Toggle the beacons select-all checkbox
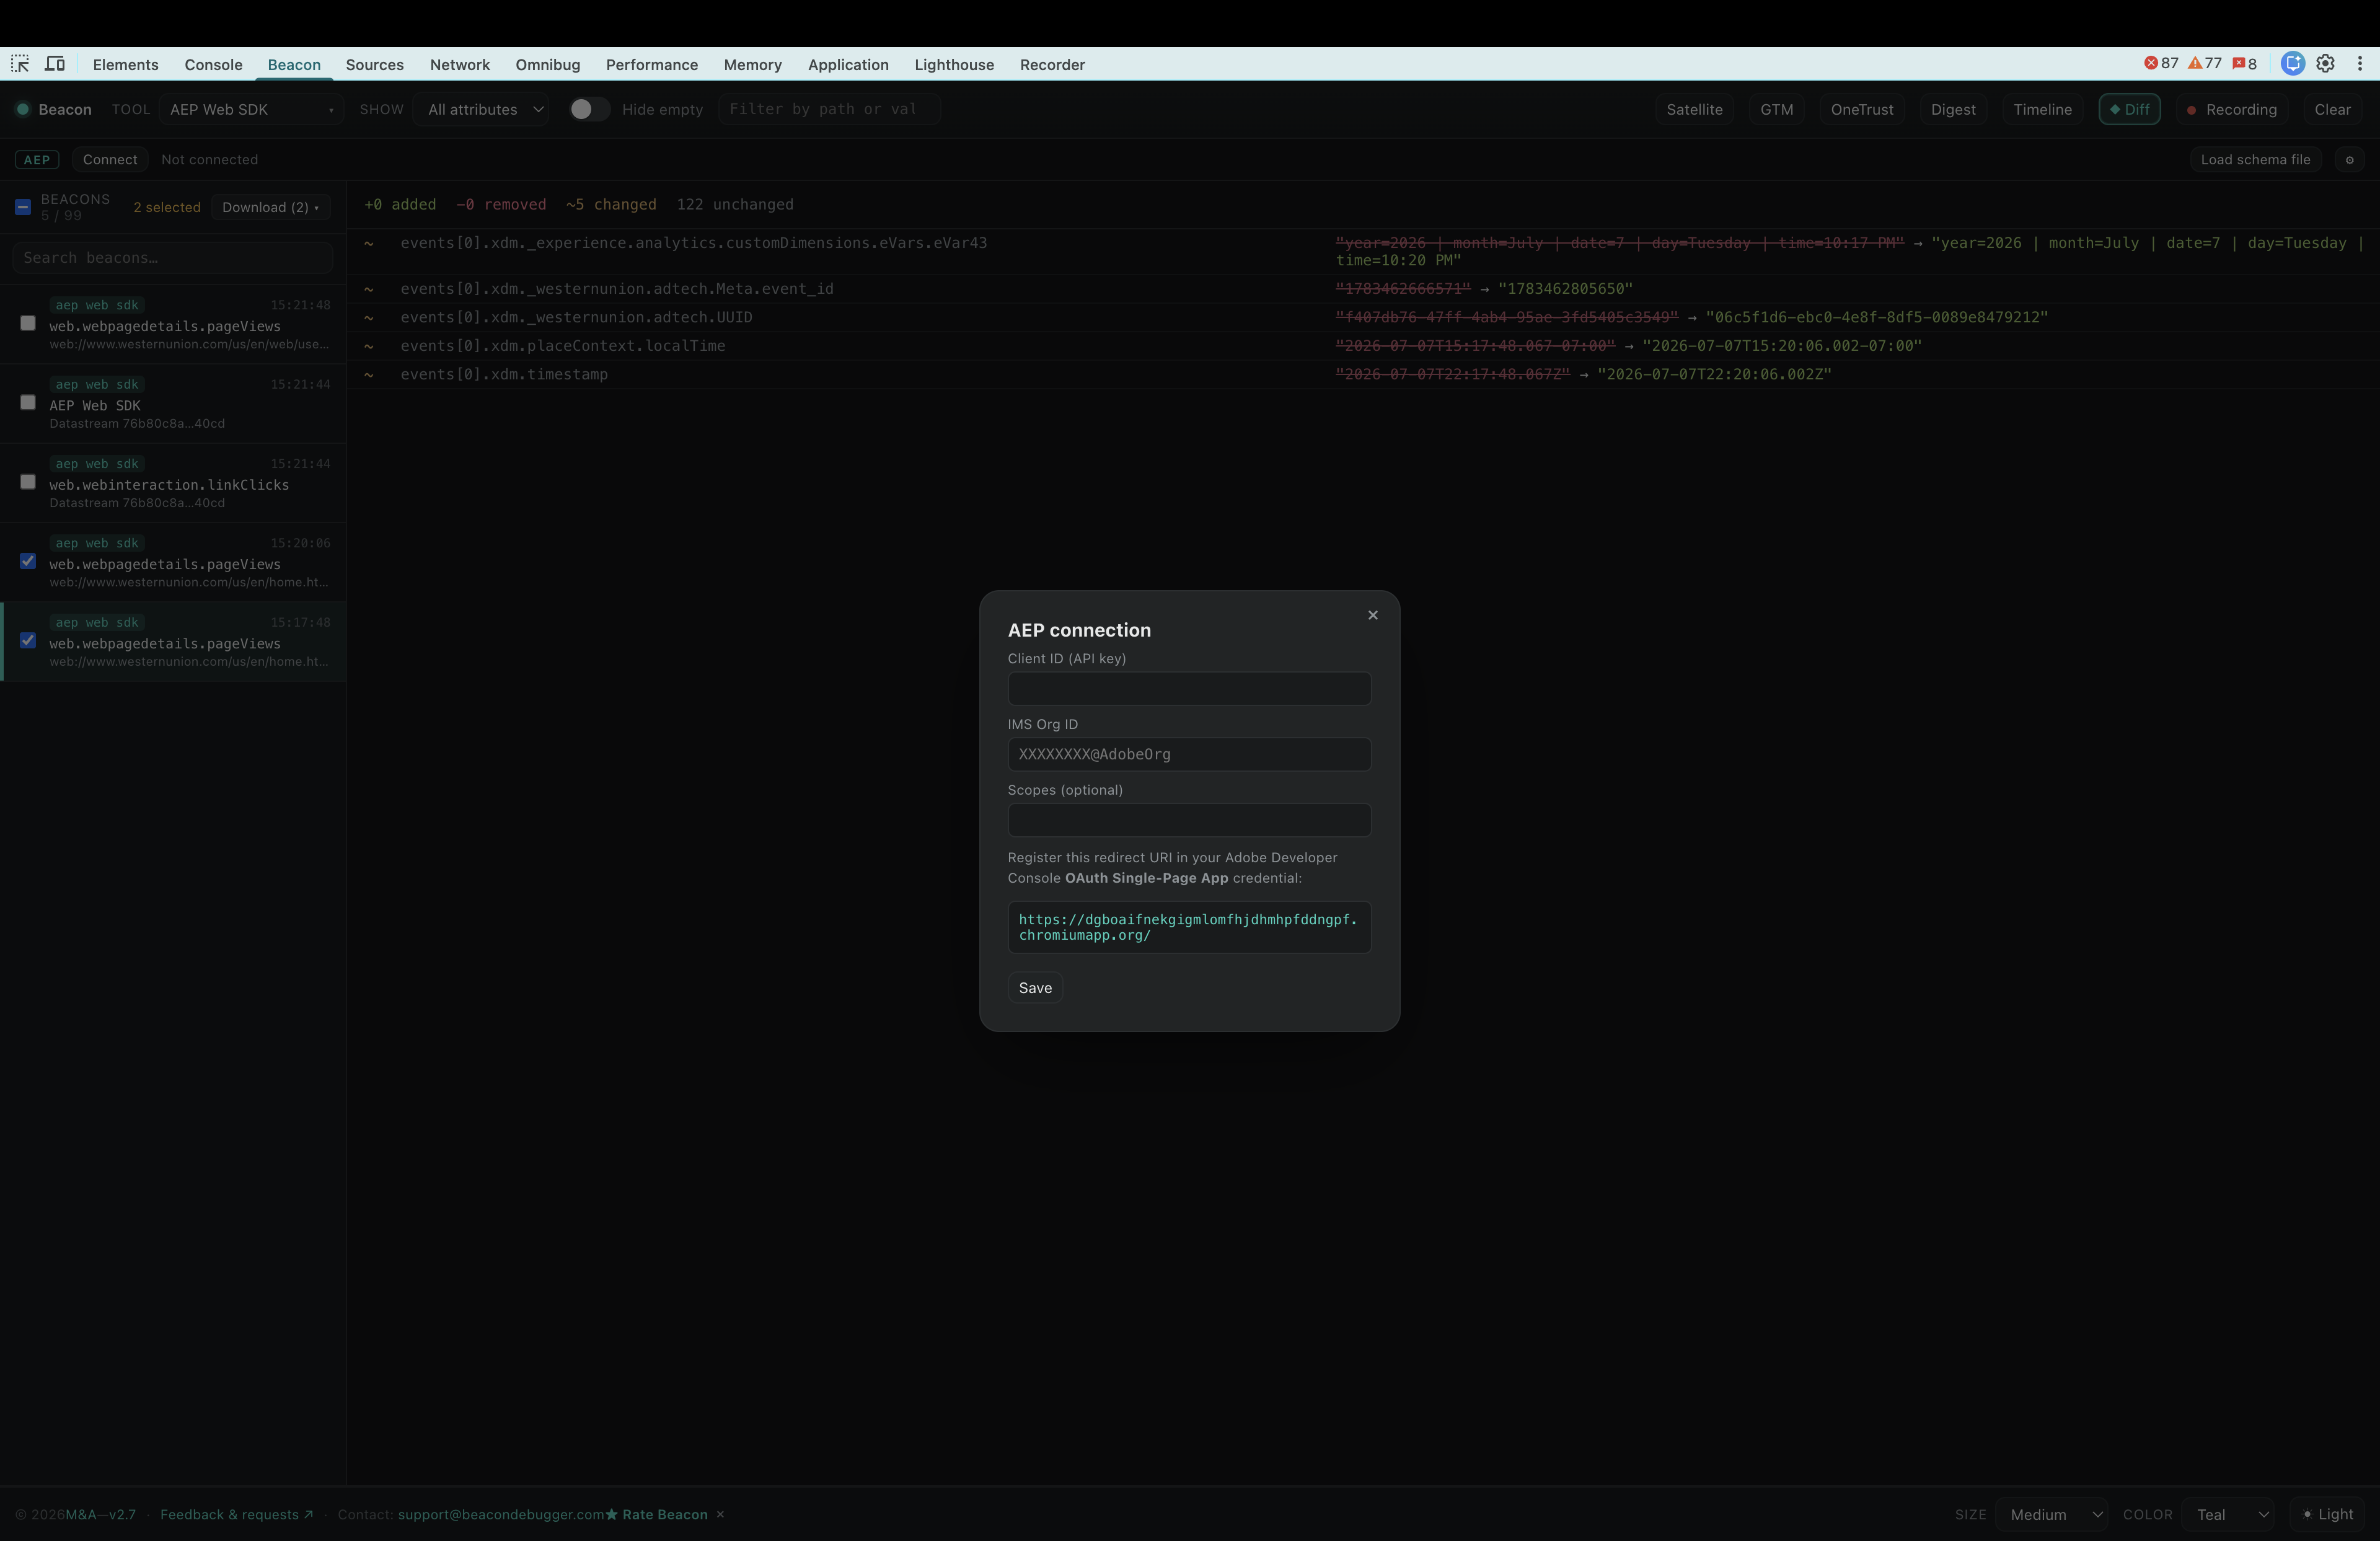2380x1541 pixels. point(23,207)
